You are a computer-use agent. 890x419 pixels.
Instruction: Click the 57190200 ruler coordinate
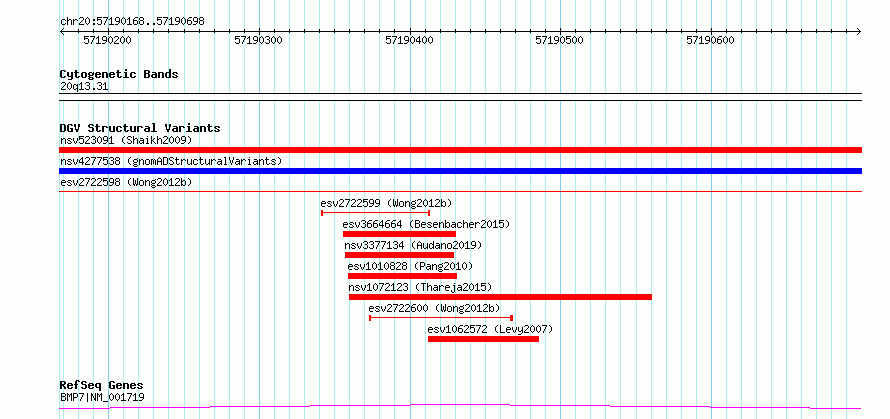[x=107, y=40]
